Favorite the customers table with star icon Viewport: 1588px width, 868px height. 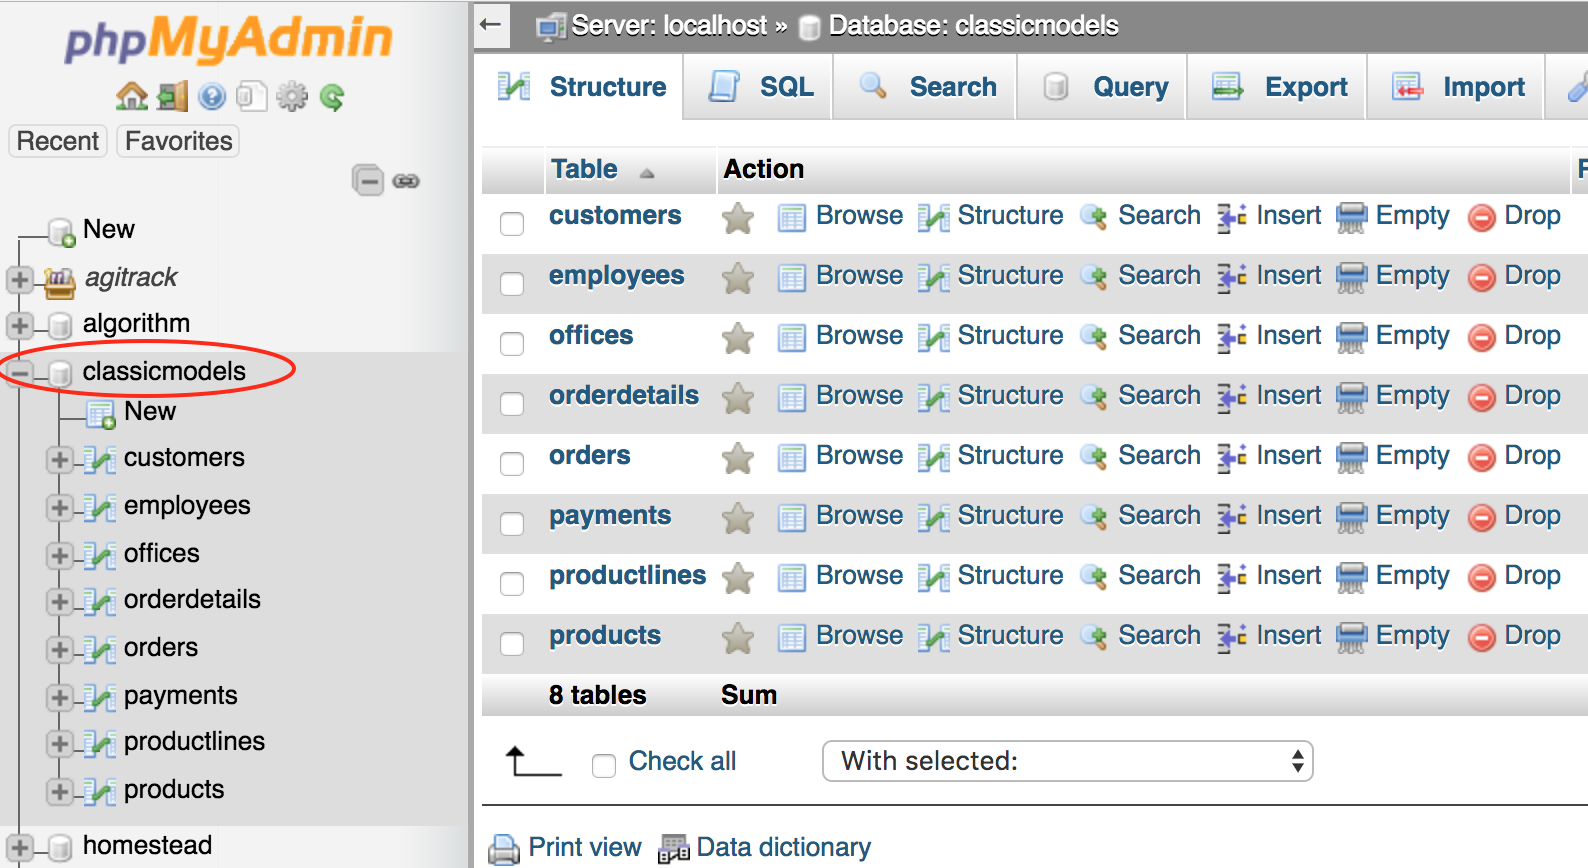738,217
